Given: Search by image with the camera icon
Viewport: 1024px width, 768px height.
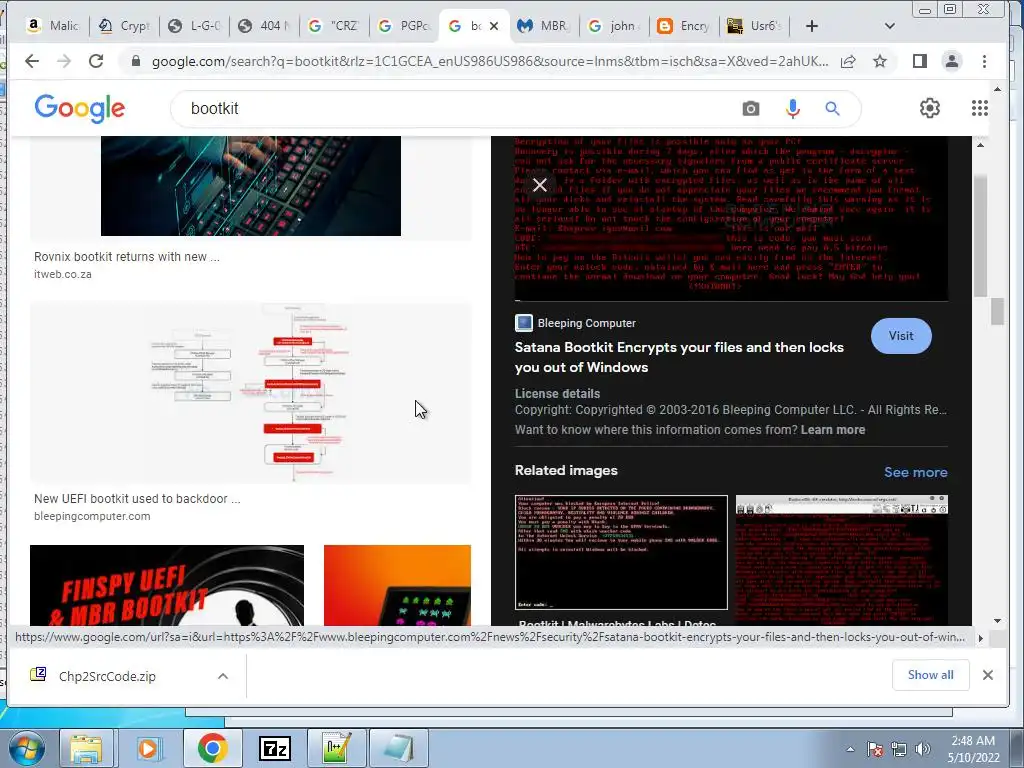Looking at the screenshot, I should tap(751, 108).
